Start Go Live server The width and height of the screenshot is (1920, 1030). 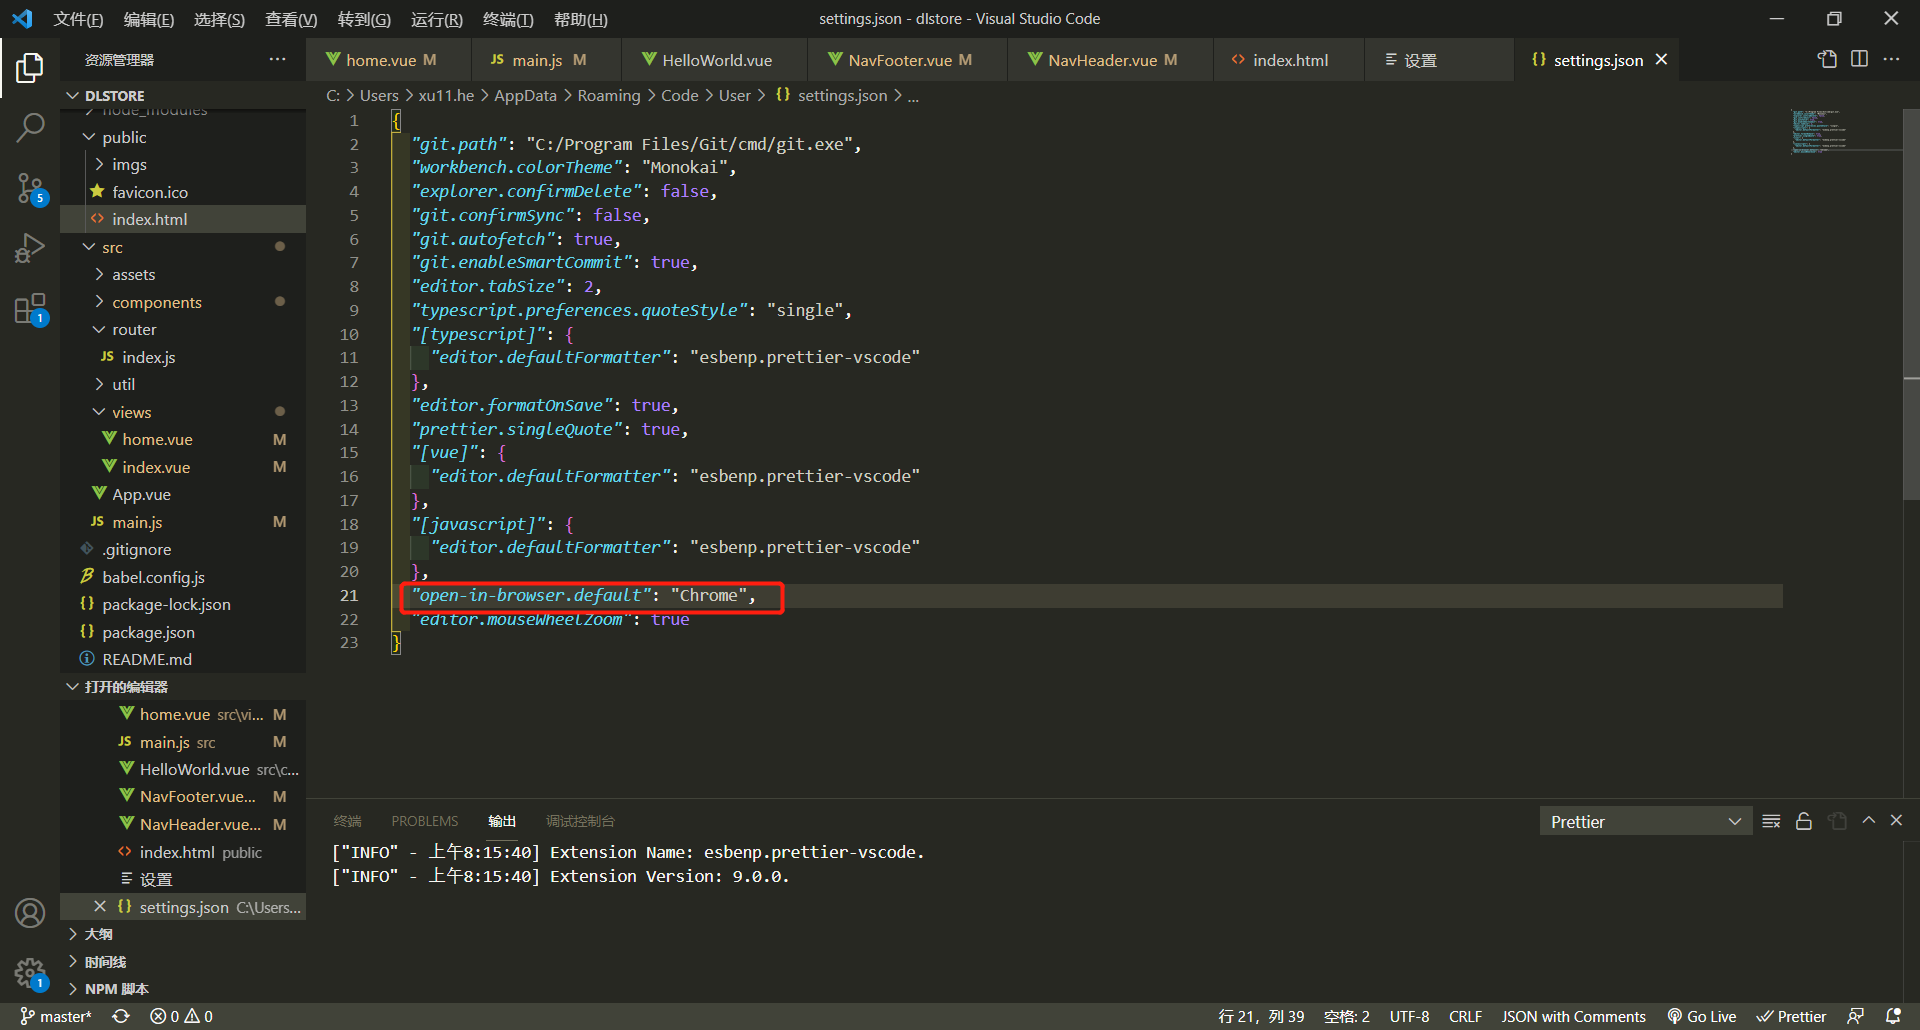1701,1016
